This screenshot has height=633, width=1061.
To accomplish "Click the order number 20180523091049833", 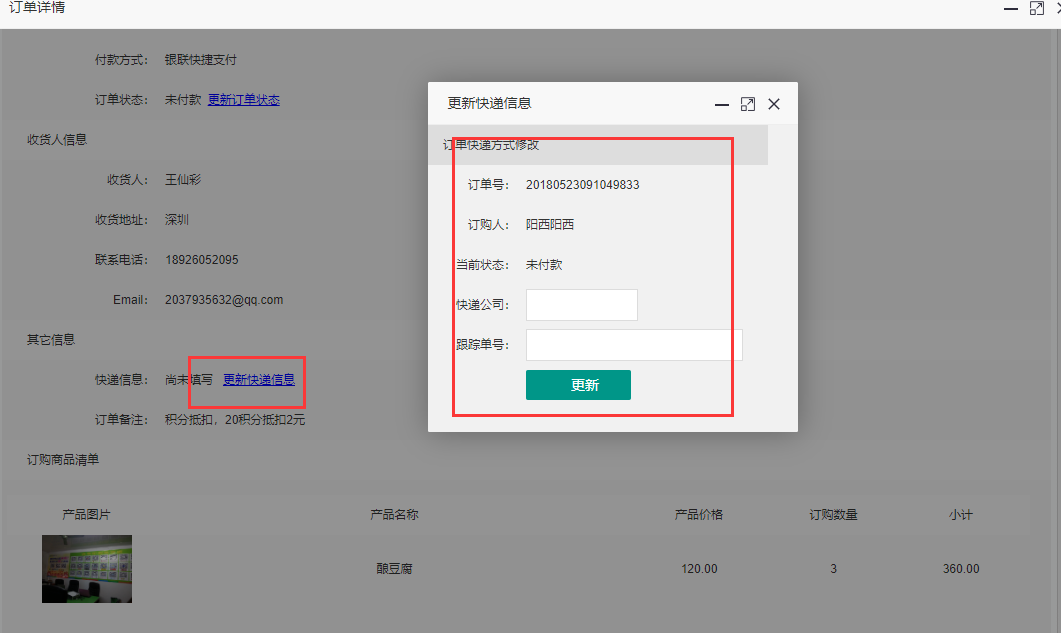I will 582,185.
